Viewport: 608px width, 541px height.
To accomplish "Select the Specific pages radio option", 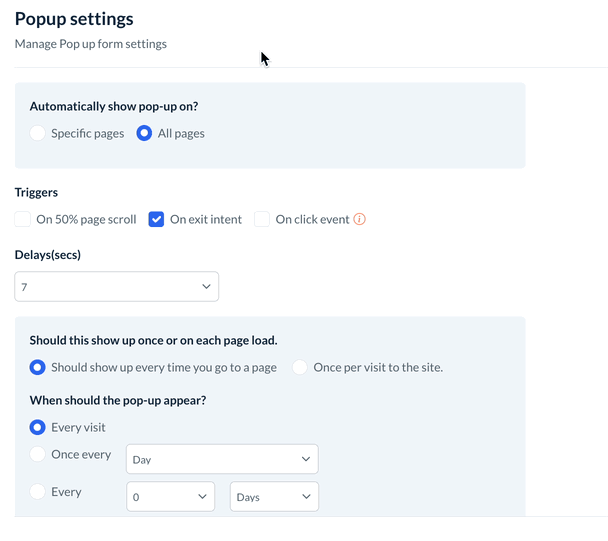I will 38,133.
